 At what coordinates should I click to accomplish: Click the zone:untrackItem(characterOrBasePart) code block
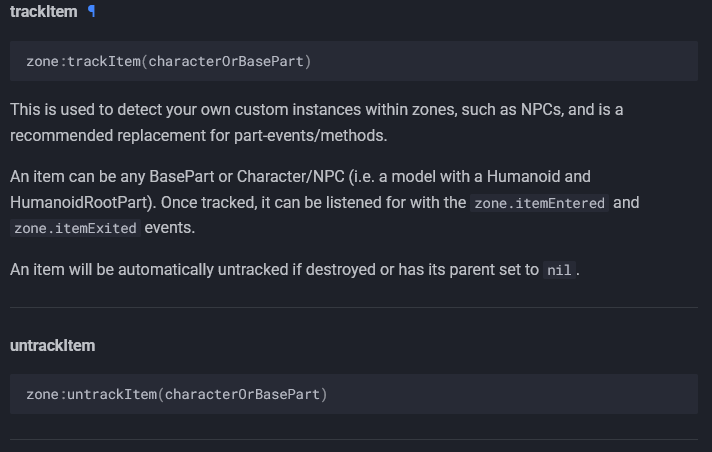pos(354,394)
